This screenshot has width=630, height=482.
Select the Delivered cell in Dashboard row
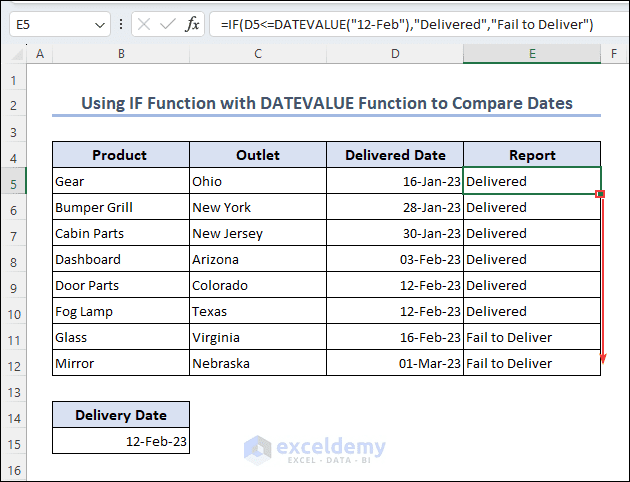532,259
